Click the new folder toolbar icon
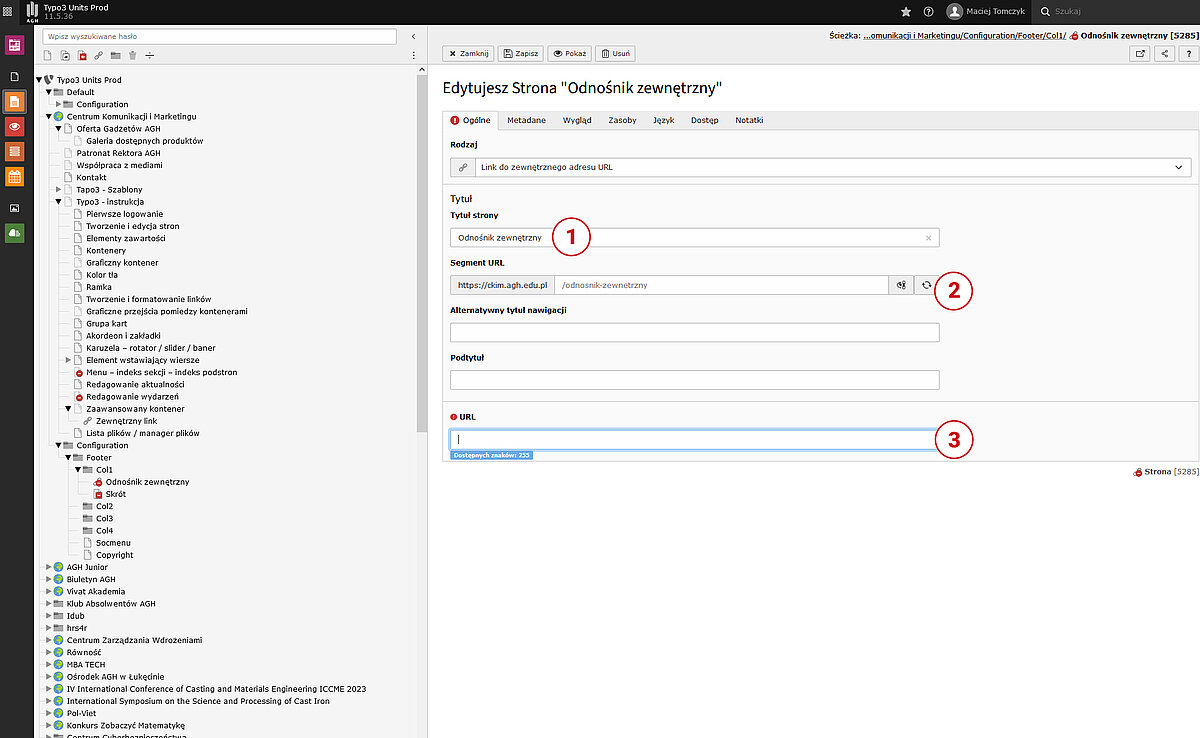The image size is (1200, 738). tap(116, 55)
